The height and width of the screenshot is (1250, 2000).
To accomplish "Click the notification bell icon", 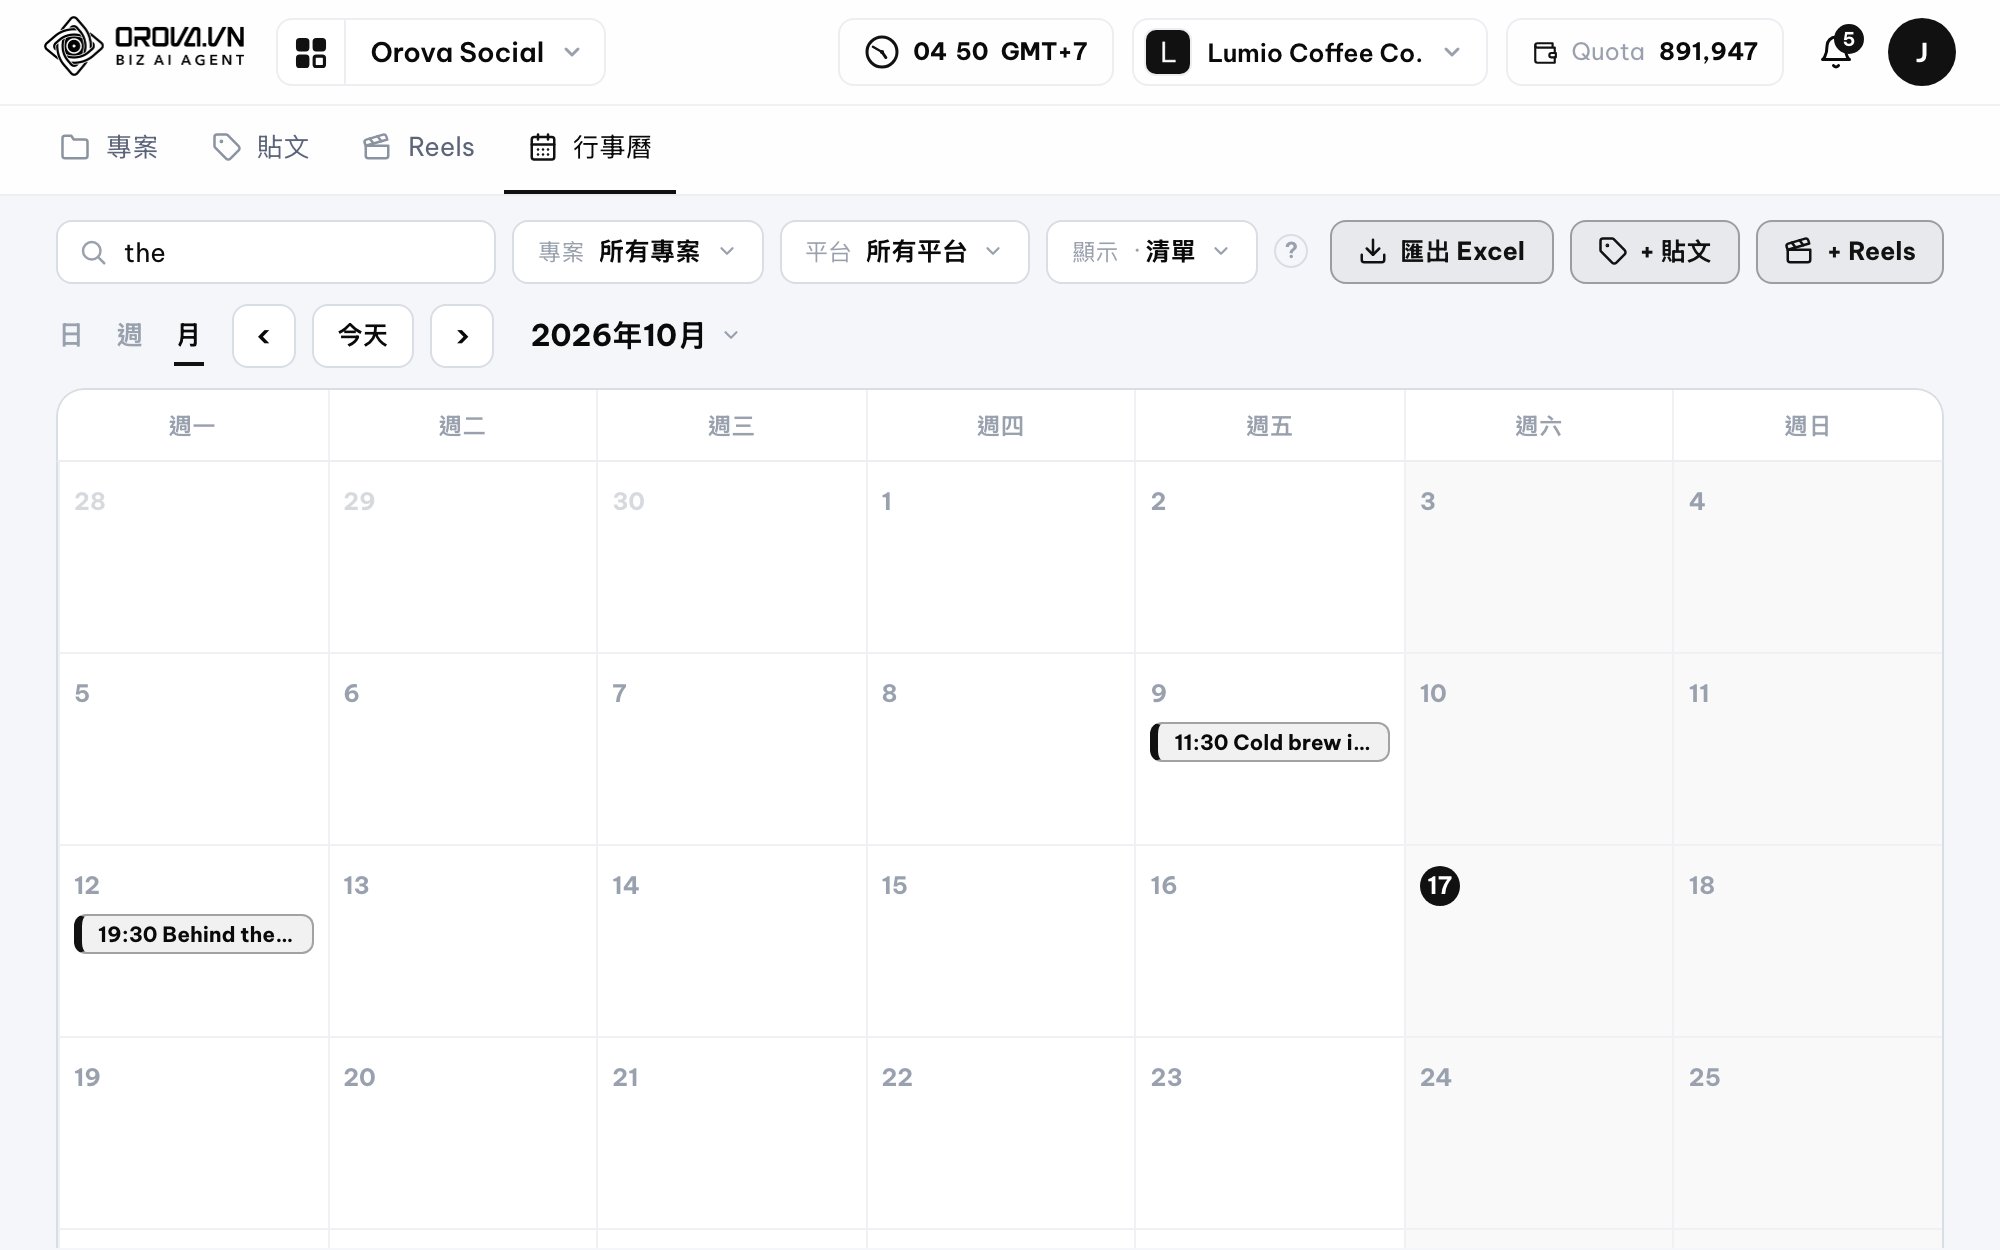I will pyautogui.click(x=1836, y=52).
